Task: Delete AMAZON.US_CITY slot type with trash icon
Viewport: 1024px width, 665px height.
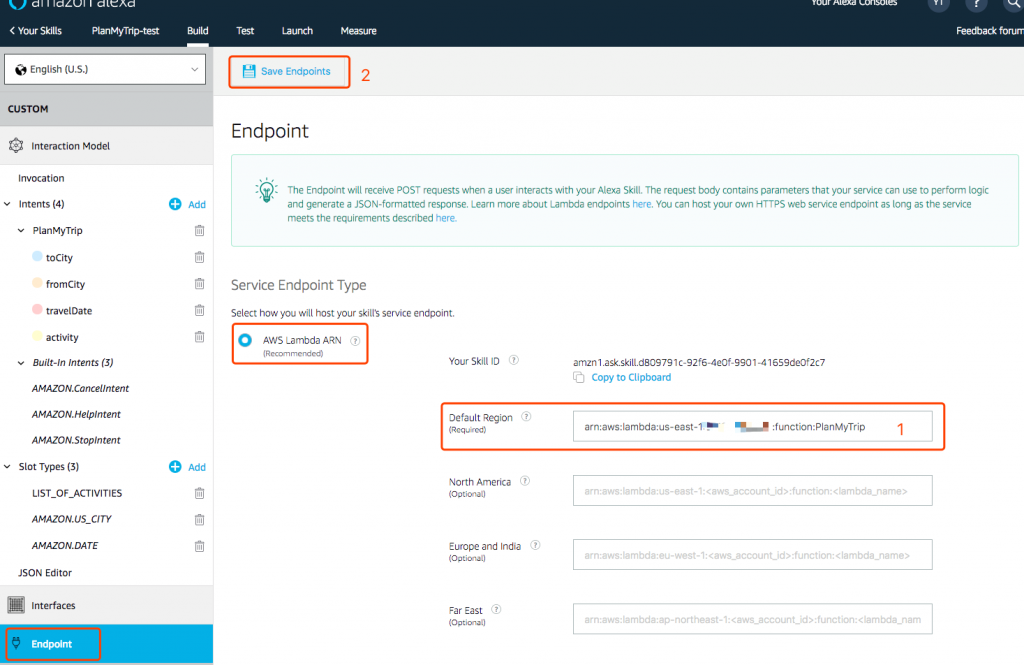Action: (199, 519)
